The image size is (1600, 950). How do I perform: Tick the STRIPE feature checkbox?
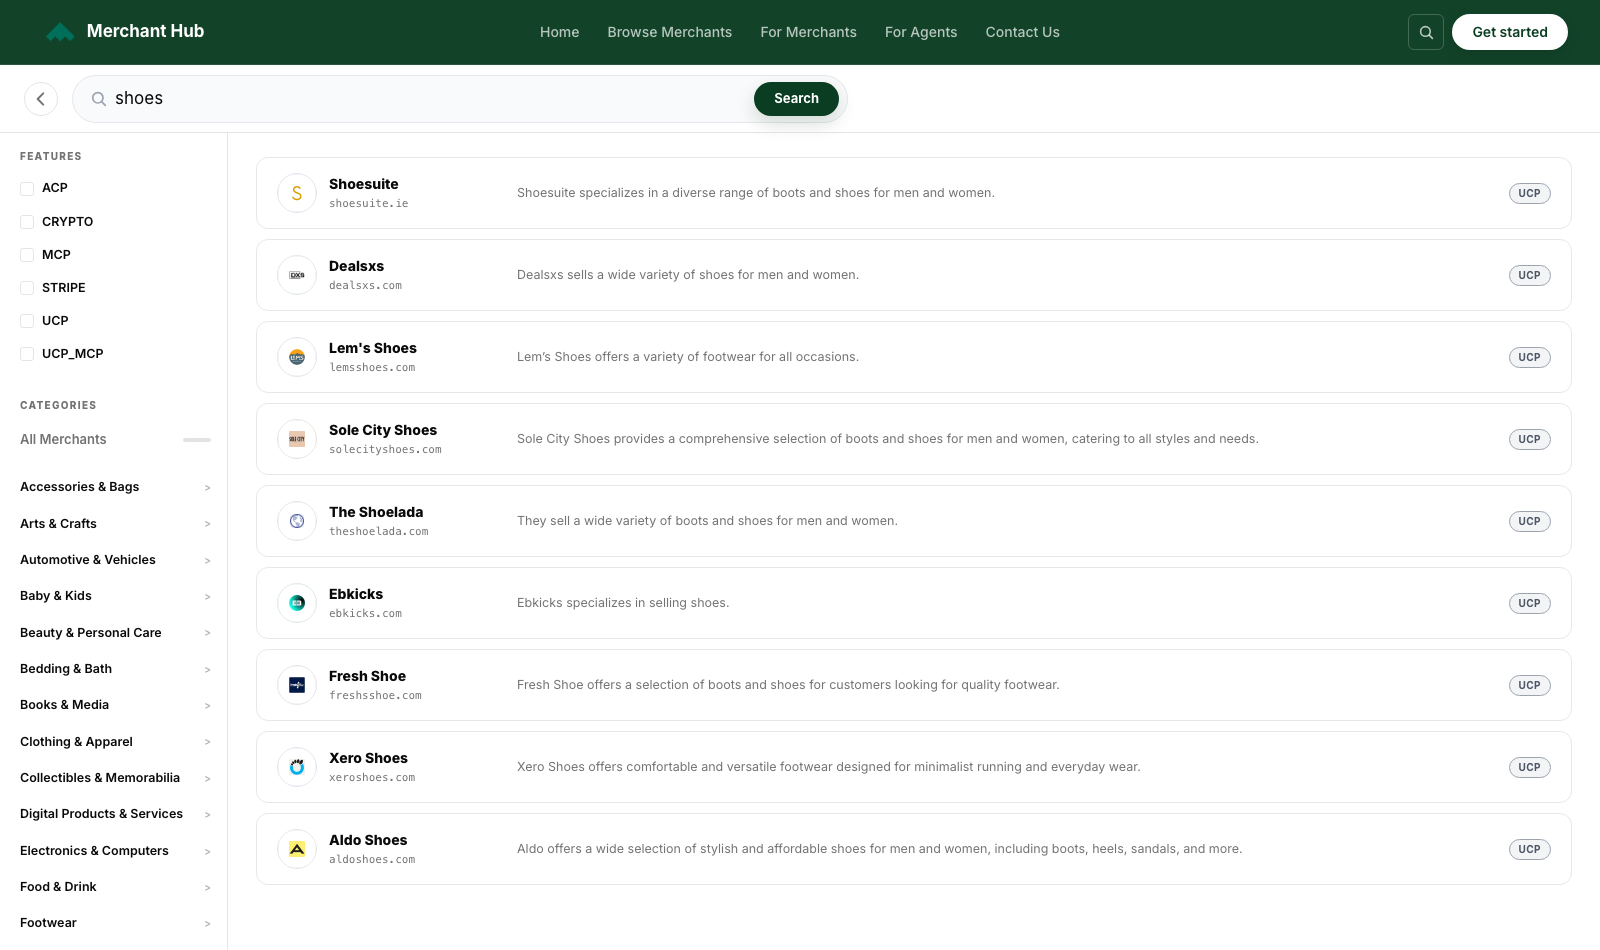27,288
